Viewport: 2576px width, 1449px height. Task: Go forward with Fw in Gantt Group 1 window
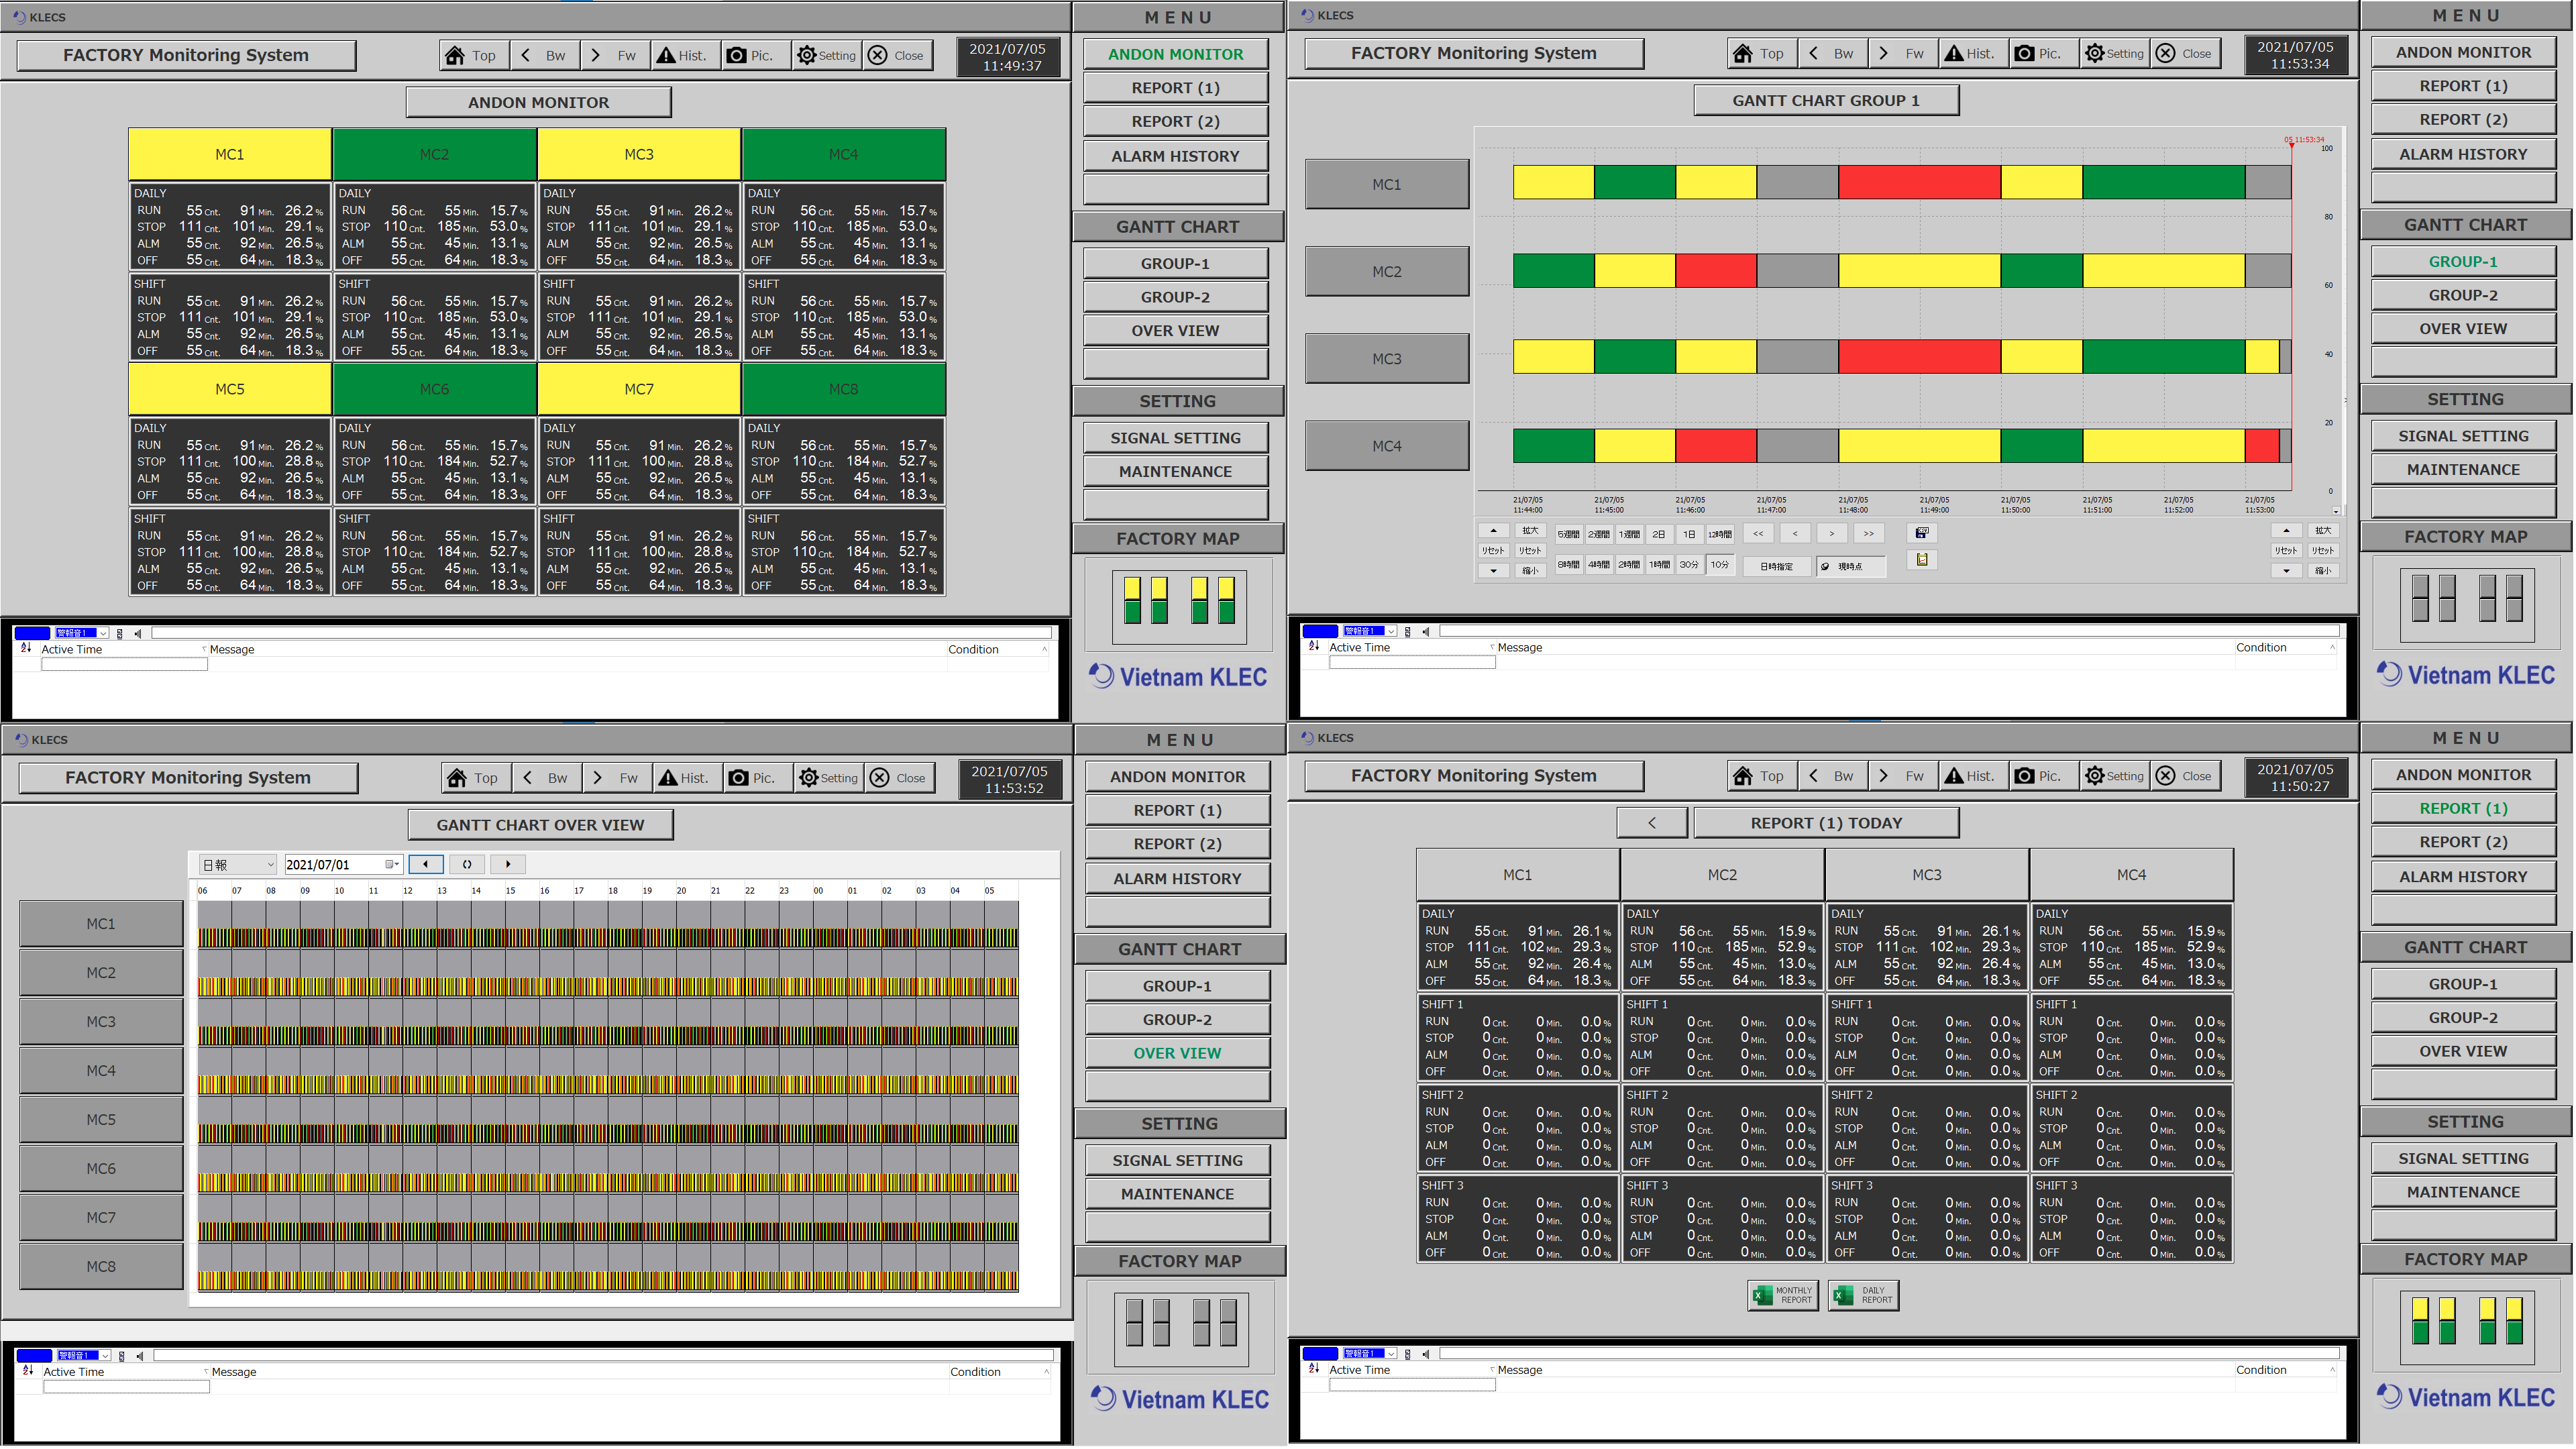point(1903,54)
